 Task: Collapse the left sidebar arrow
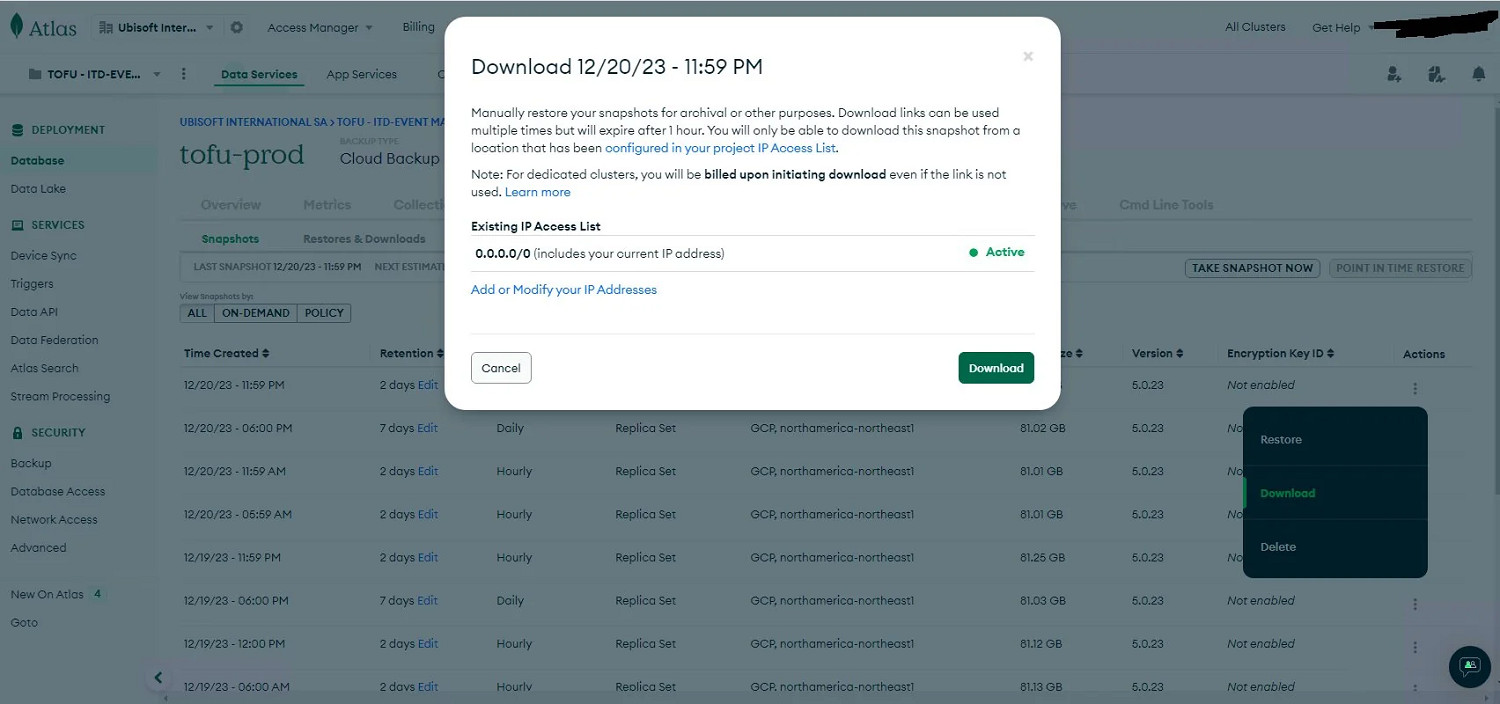158,677
